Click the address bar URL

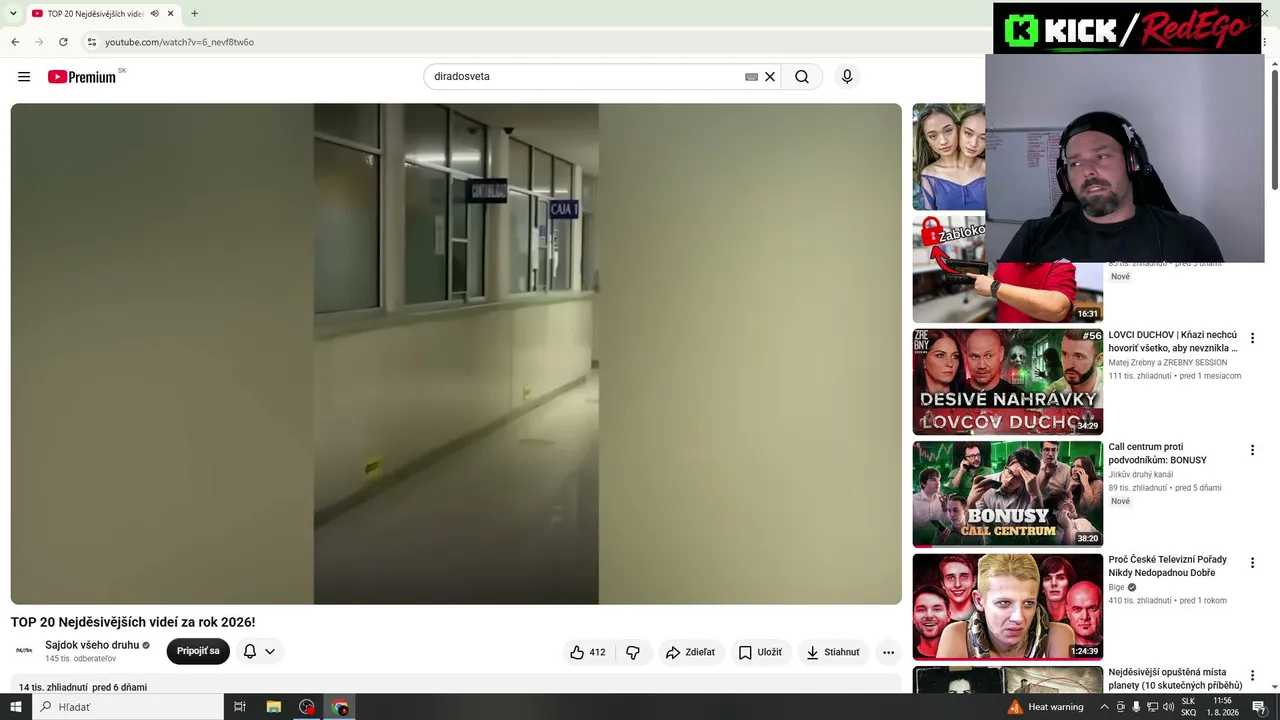point(180,42)
